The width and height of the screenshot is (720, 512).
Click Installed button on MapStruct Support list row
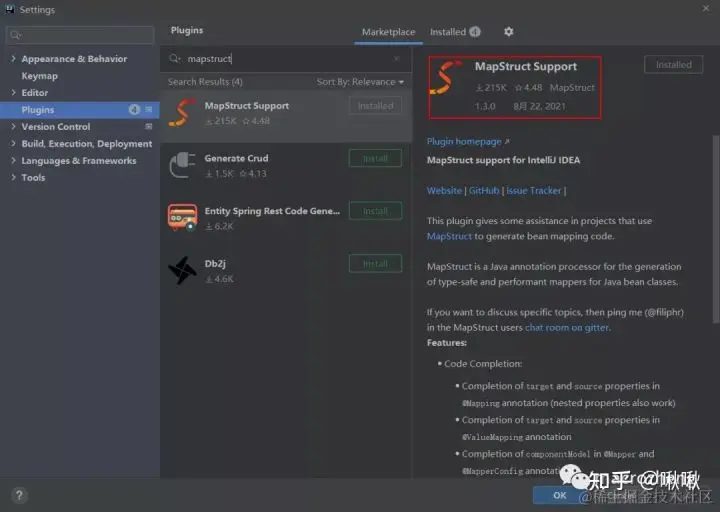click(375, 106)
